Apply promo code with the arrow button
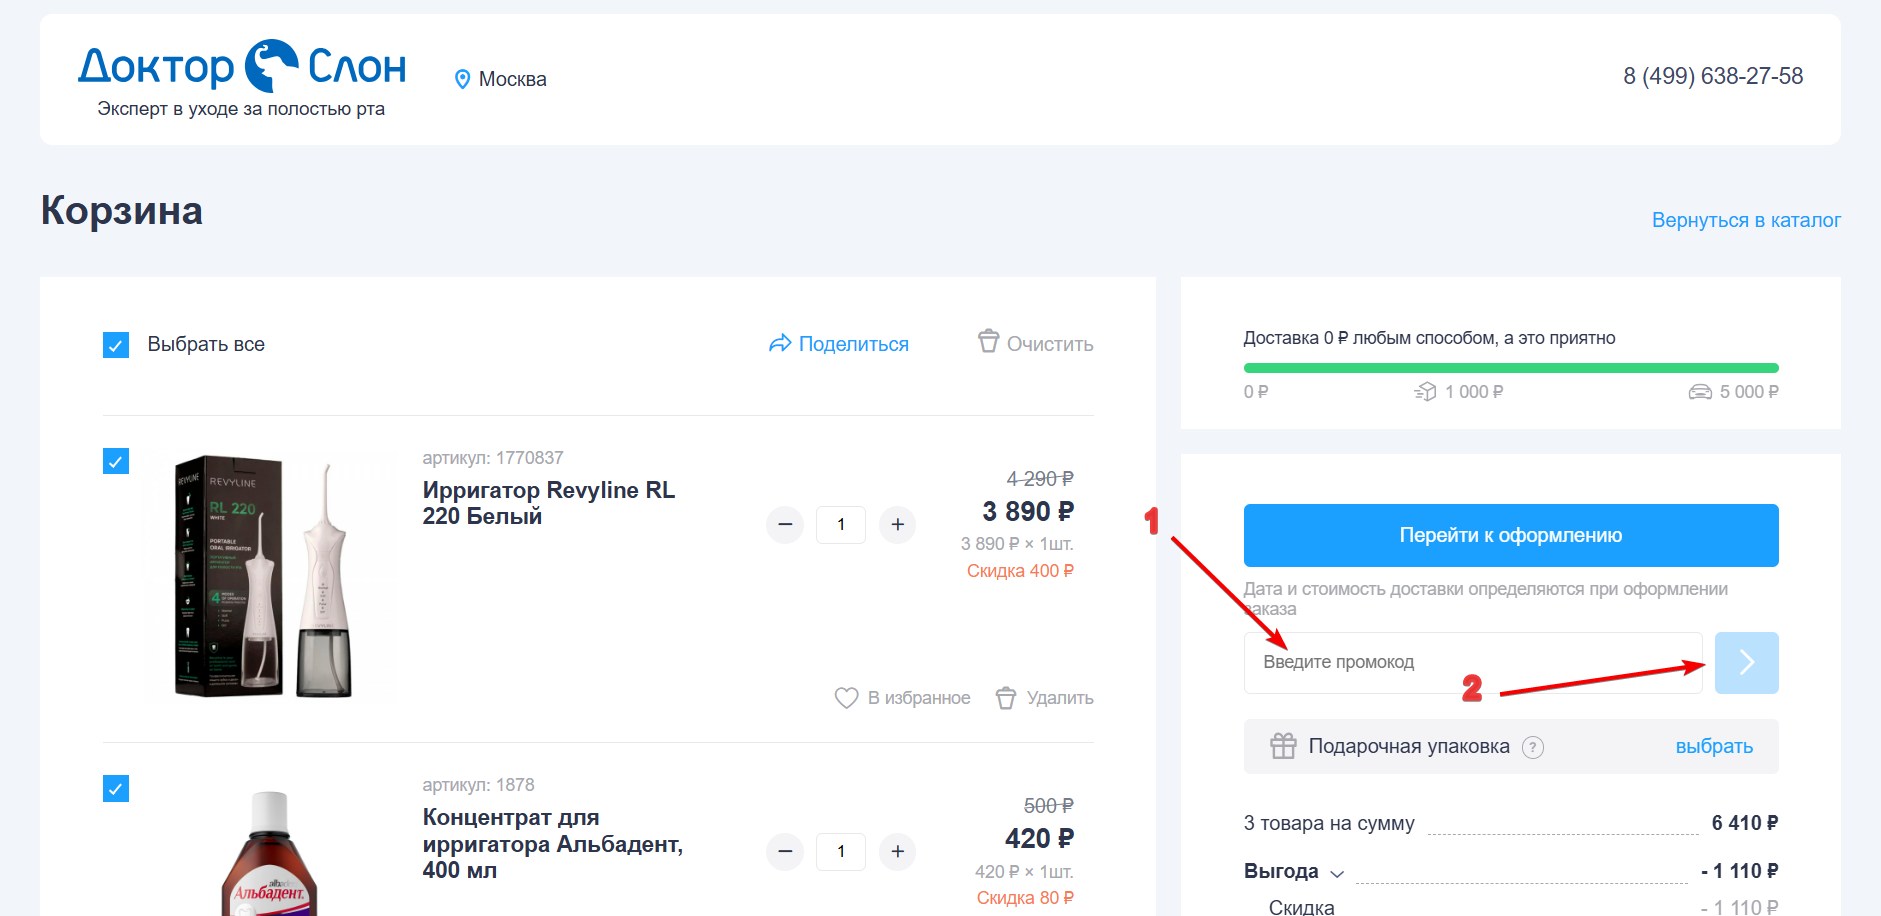This screenshot has height=916, width=1881. pos(1747,662)
